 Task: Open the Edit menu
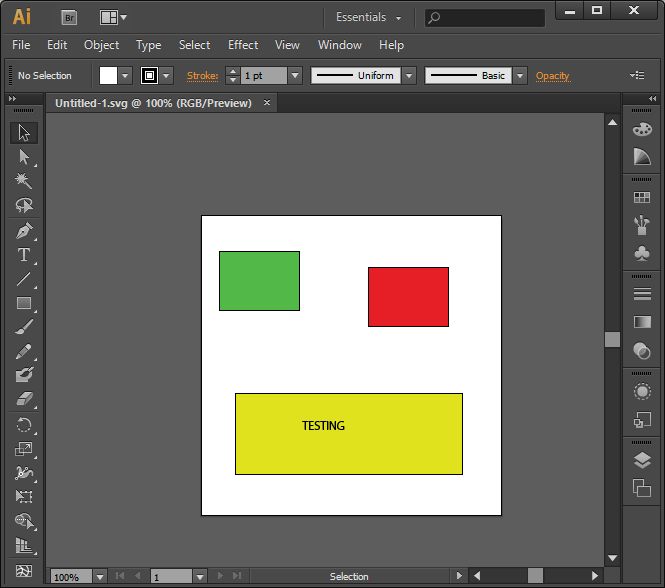coord(57,45)
